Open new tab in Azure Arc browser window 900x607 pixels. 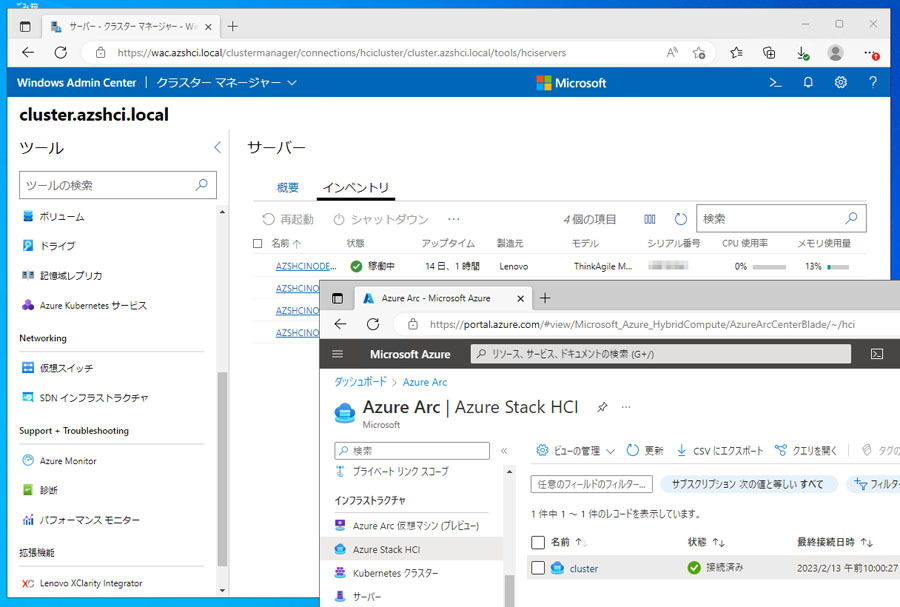[545, 298]
